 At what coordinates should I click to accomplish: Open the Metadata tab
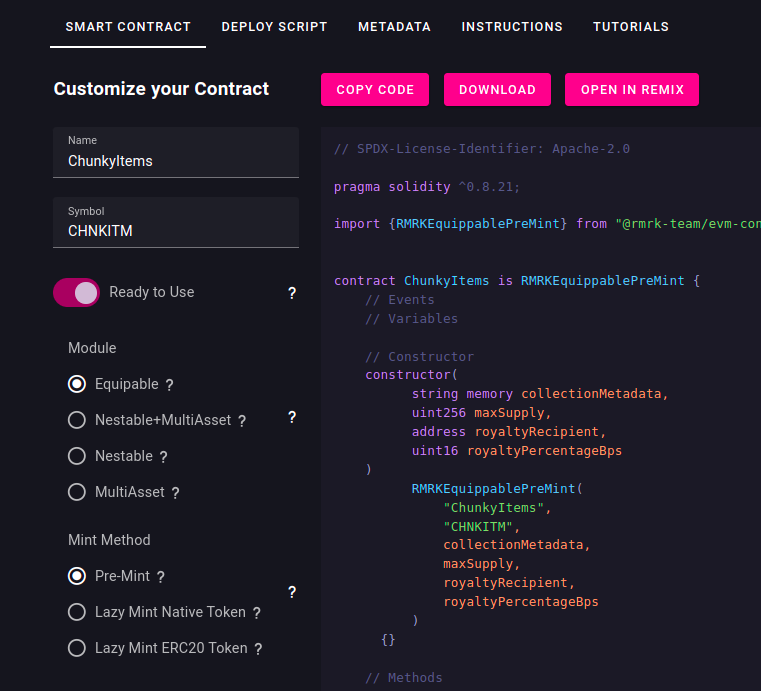pos(394,27)
